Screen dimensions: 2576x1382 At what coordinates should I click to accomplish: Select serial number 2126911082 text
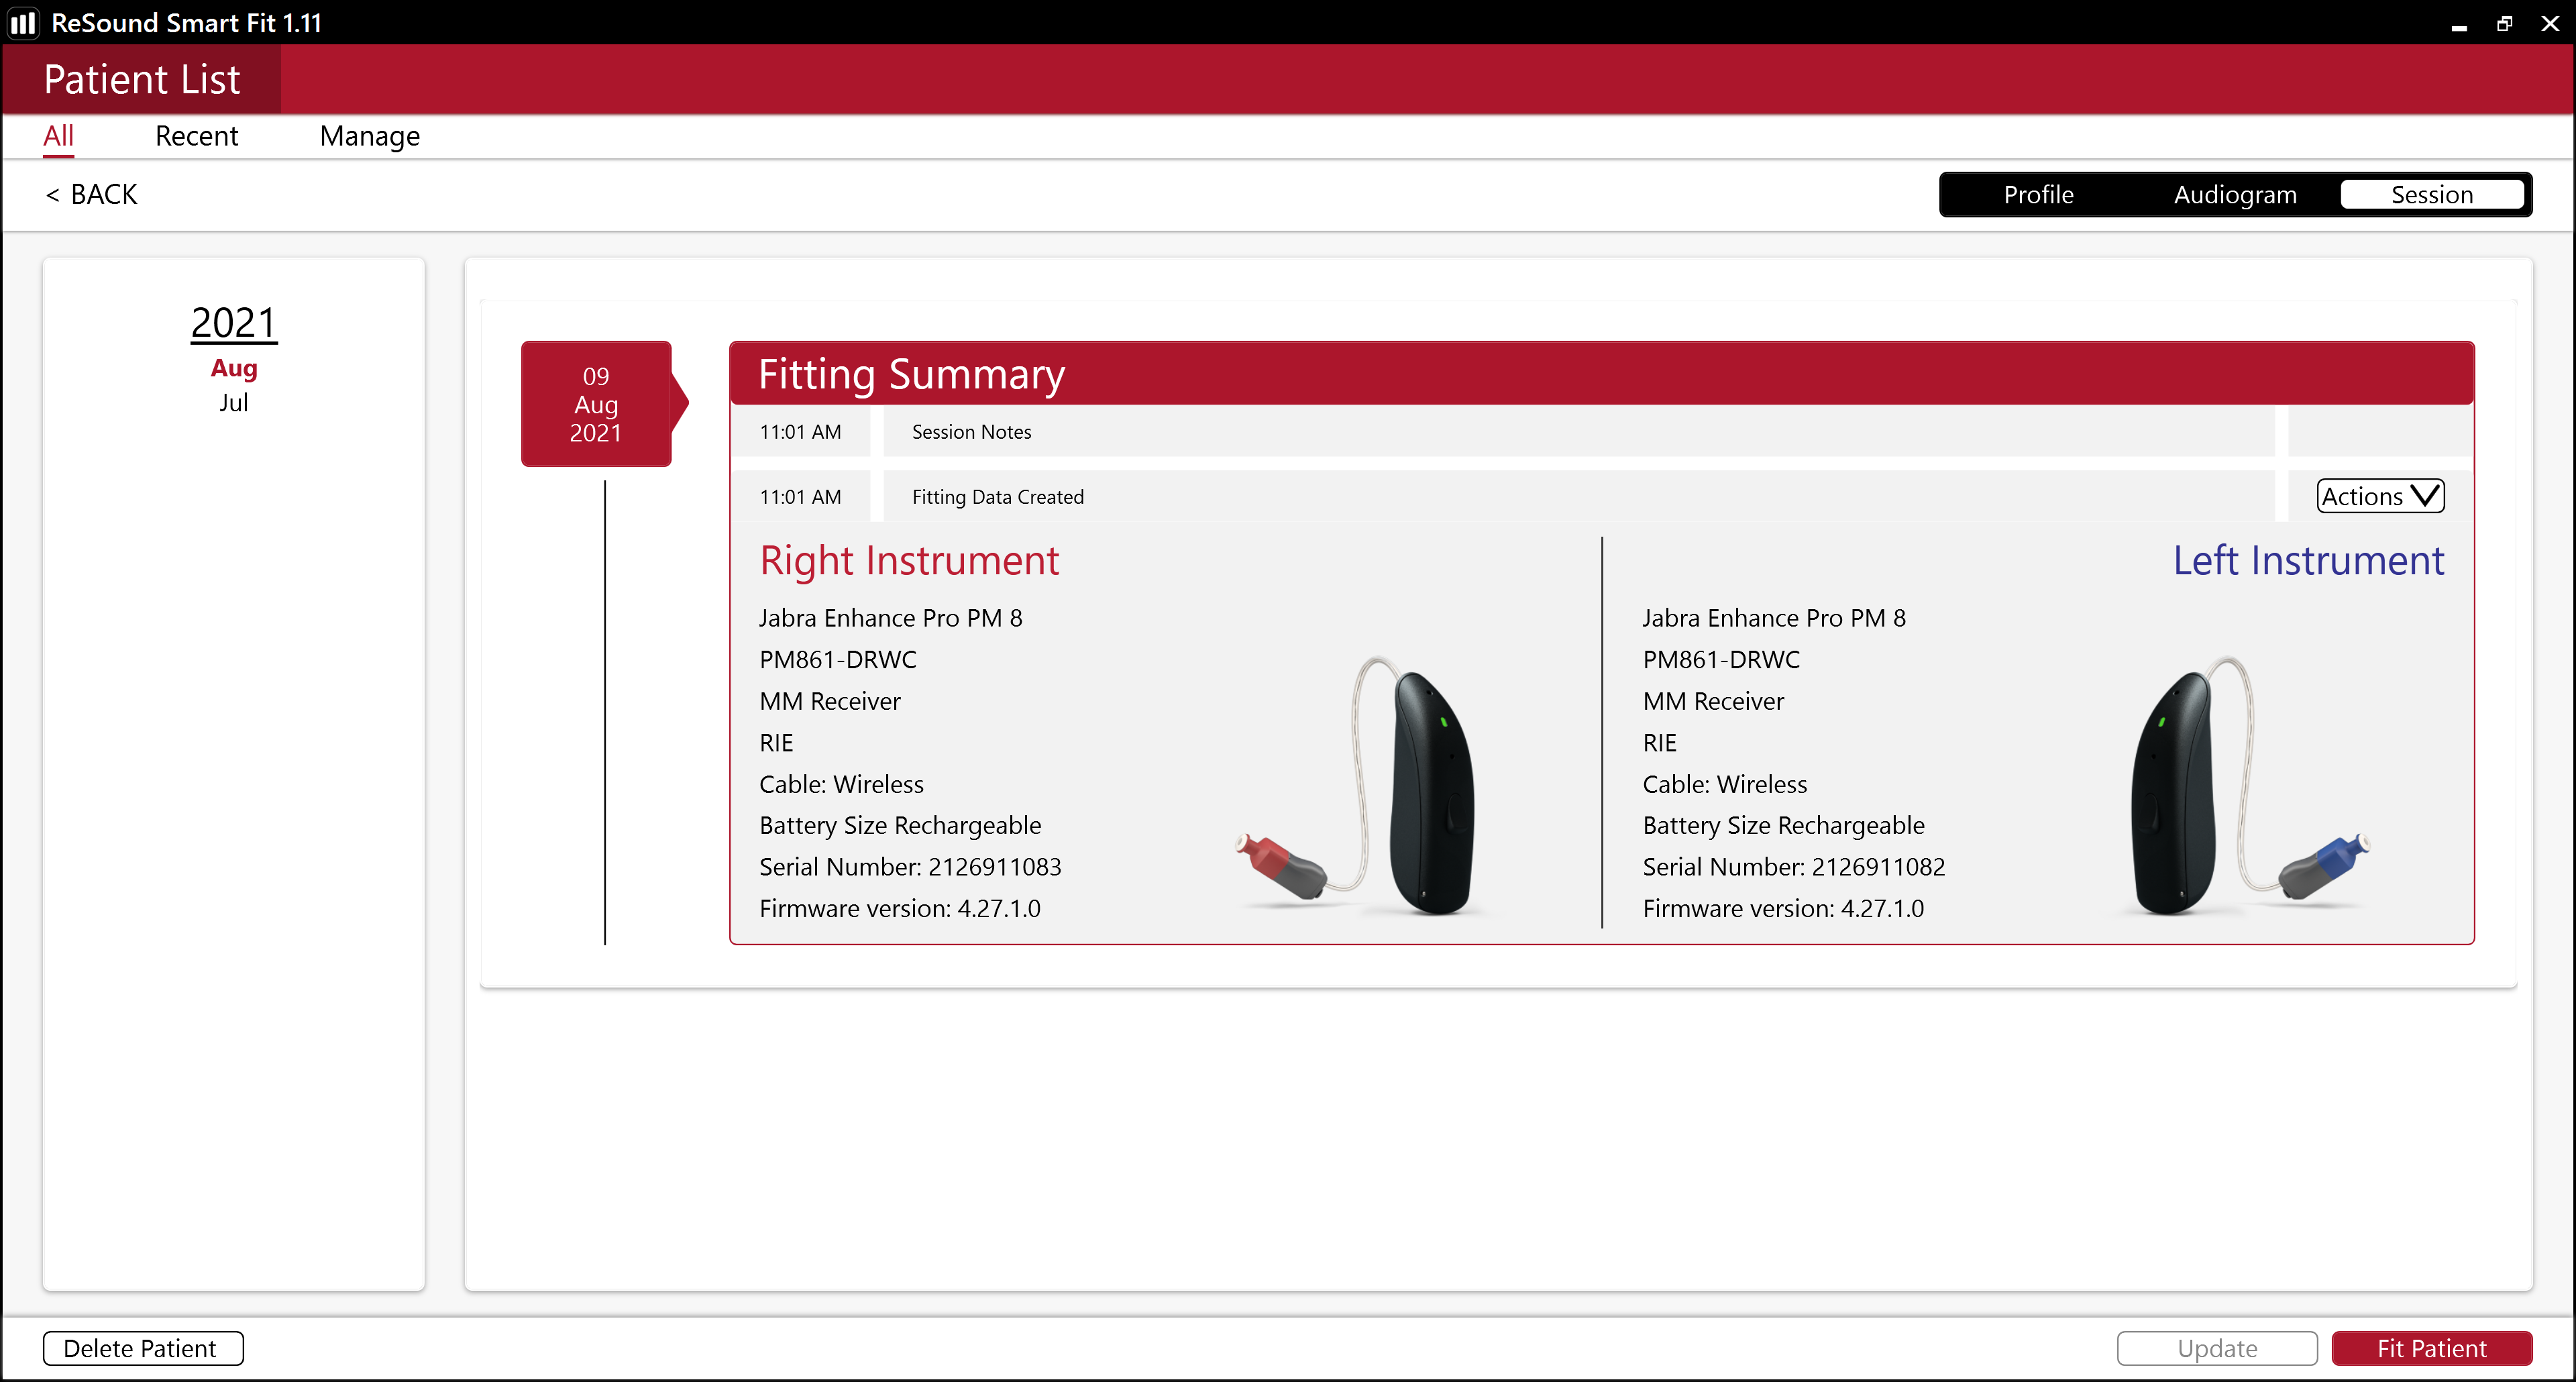pyautogui.click(x=1878, y=867)
